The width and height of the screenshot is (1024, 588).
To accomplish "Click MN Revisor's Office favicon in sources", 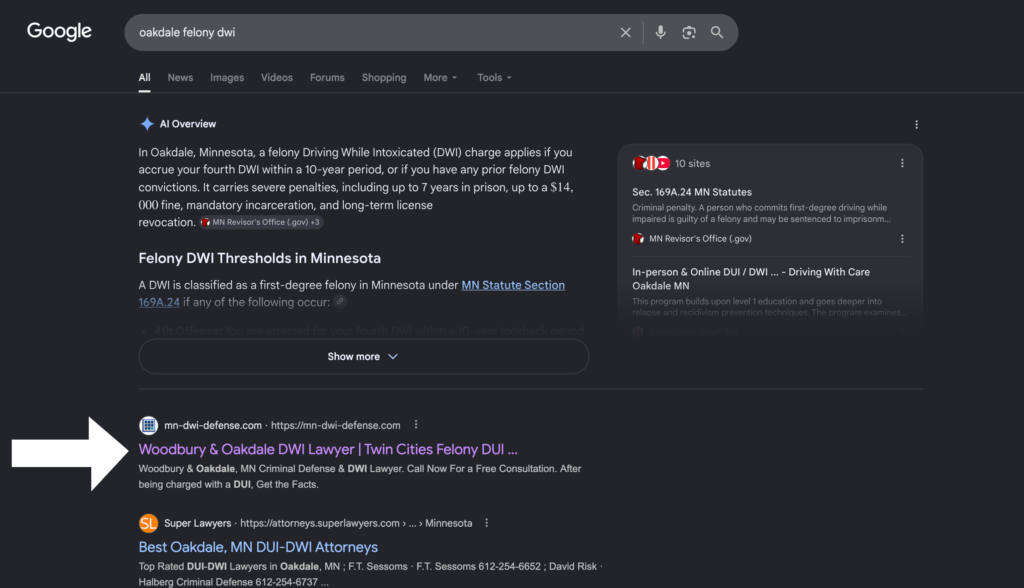I will 638,238.
